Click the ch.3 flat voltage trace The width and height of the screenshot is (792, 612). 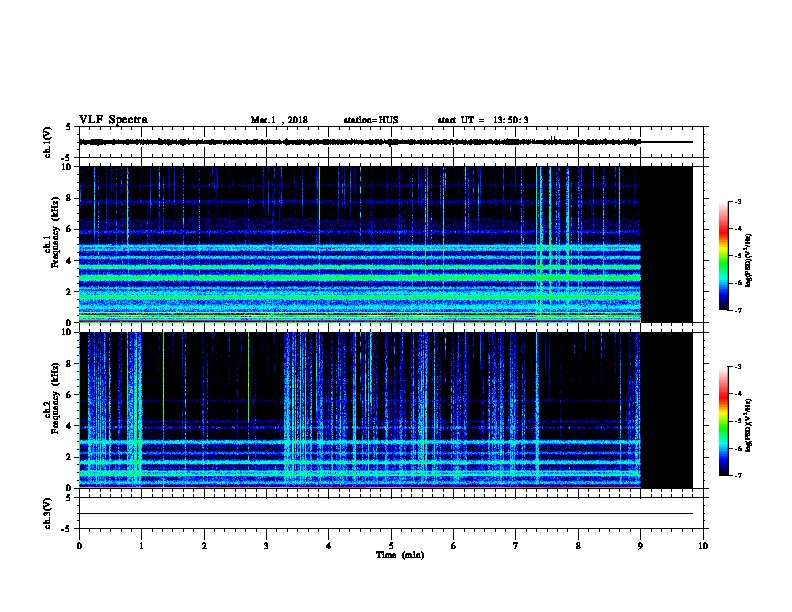click(385, 514)
